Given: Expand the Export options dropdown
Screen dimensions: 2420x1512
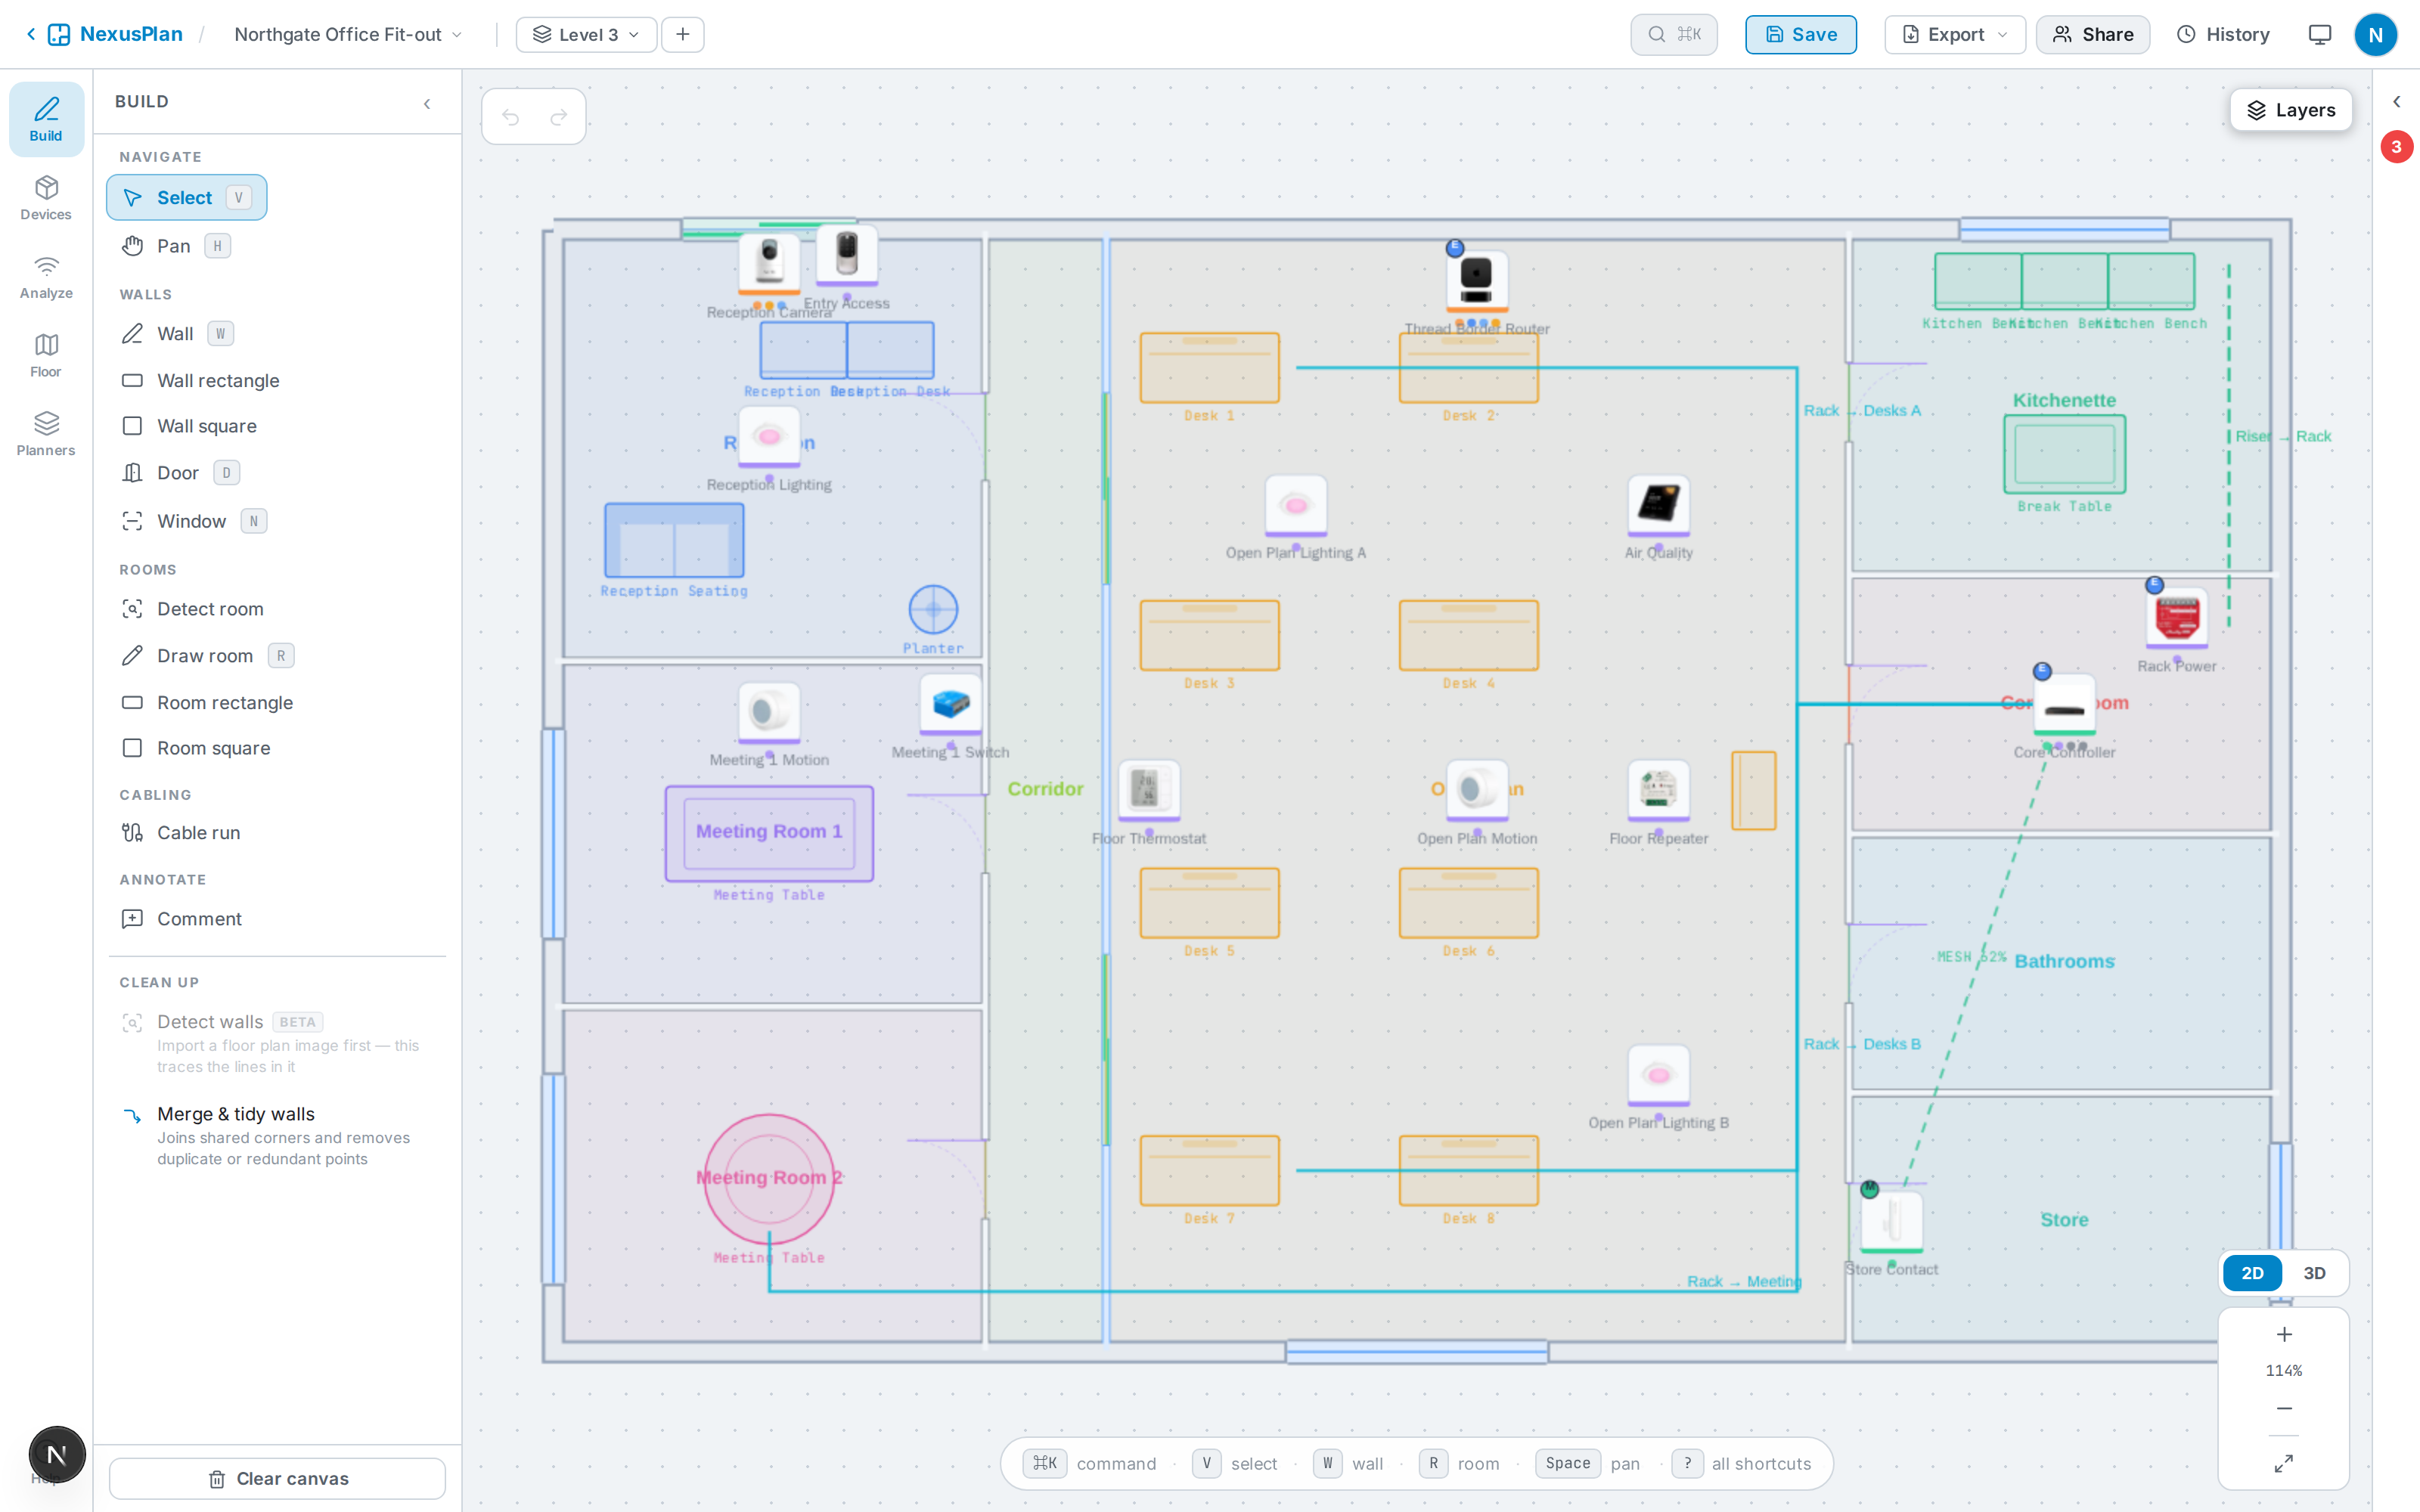Looking at the screenshot, I should tap(1955, 34).
